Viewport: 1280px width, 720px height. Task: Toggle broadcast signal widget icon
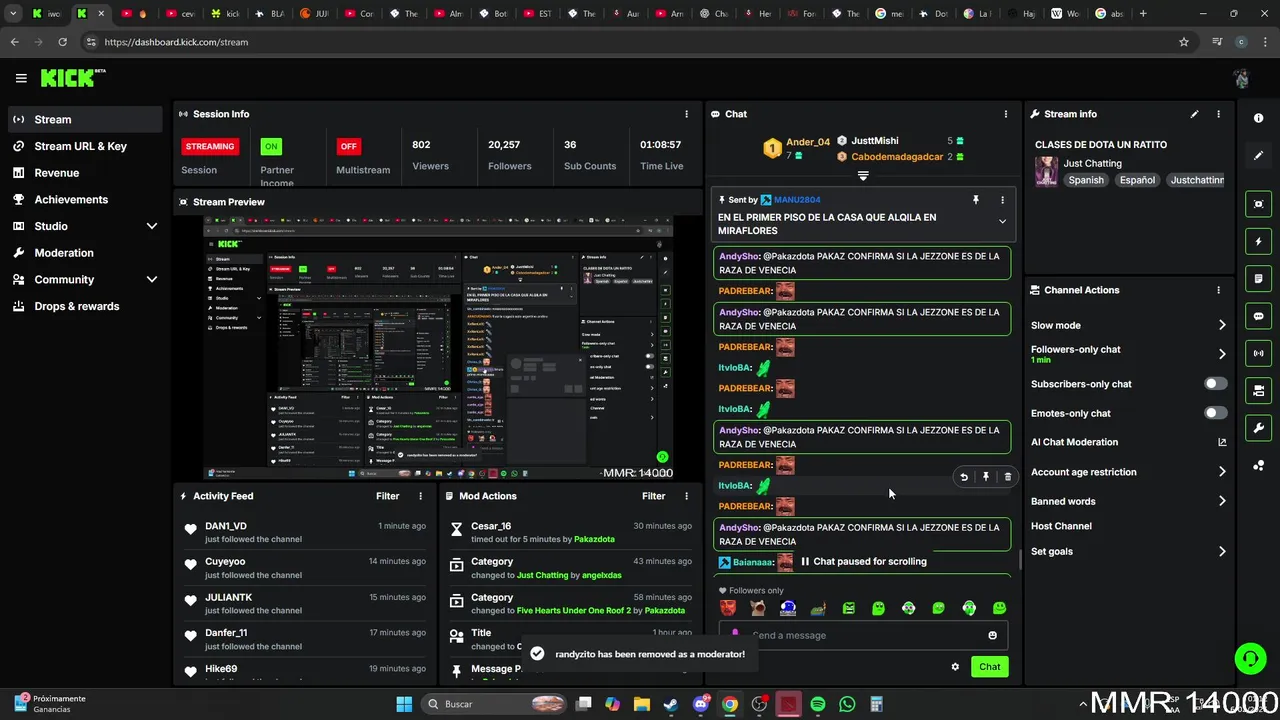pos(1258,353)
